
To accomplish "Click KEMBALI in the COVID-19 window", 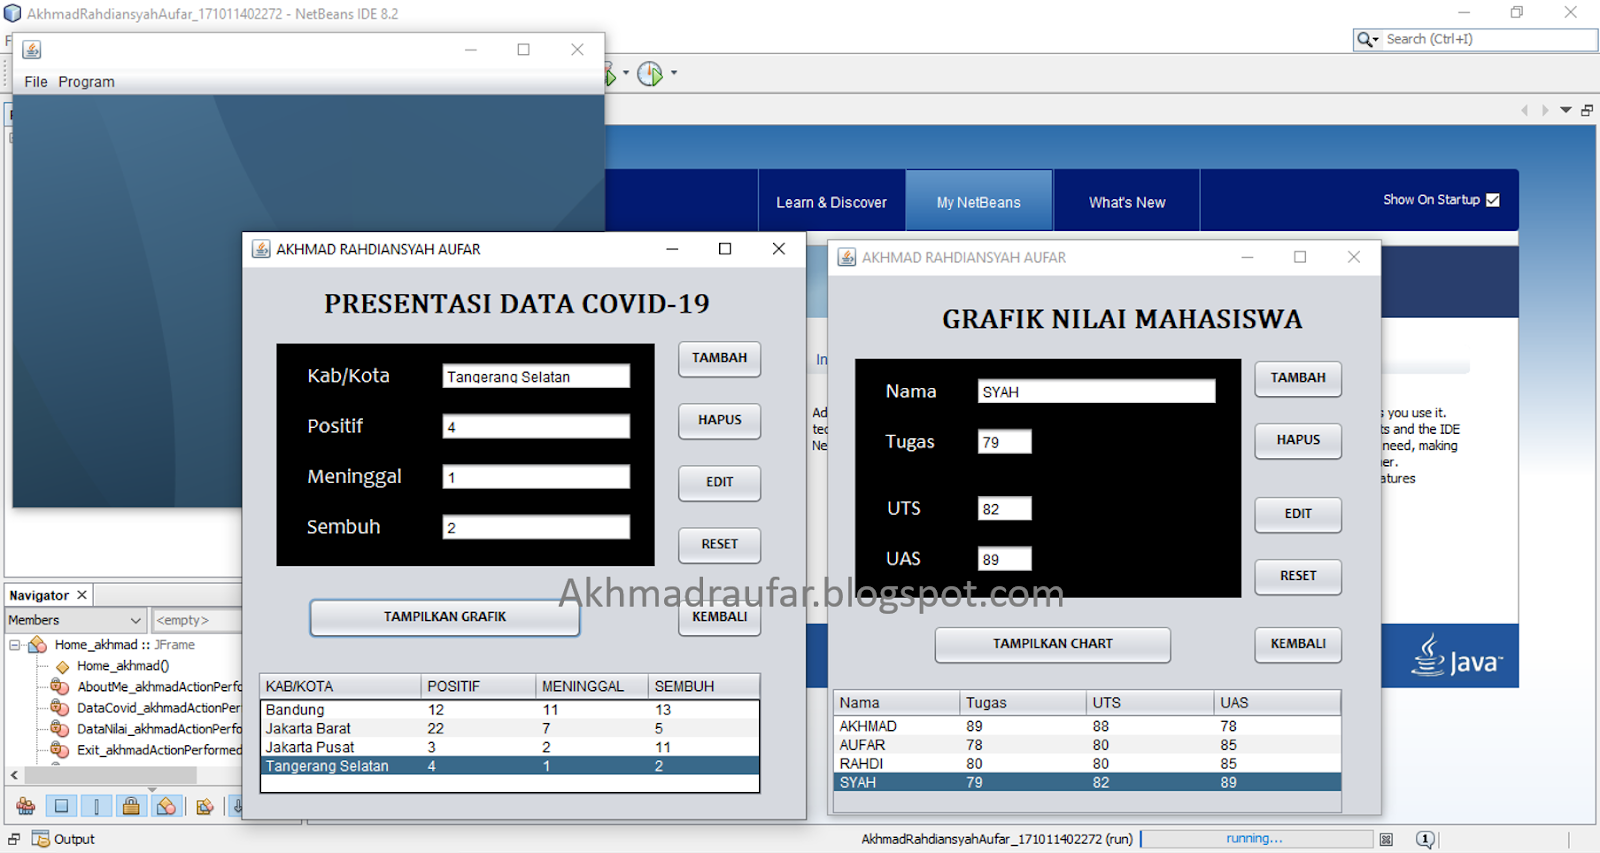I will pyautogui.click(x=720, y=617).
